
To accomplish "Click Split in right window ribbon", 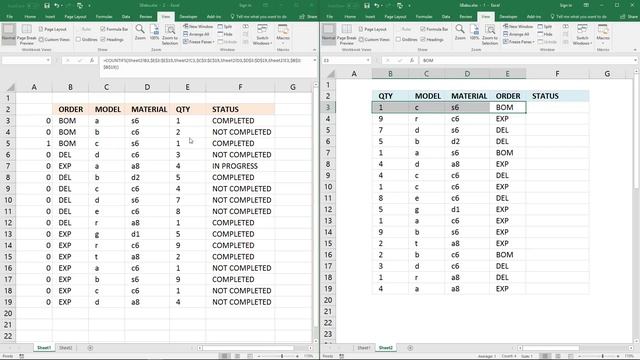I will 545,27.
